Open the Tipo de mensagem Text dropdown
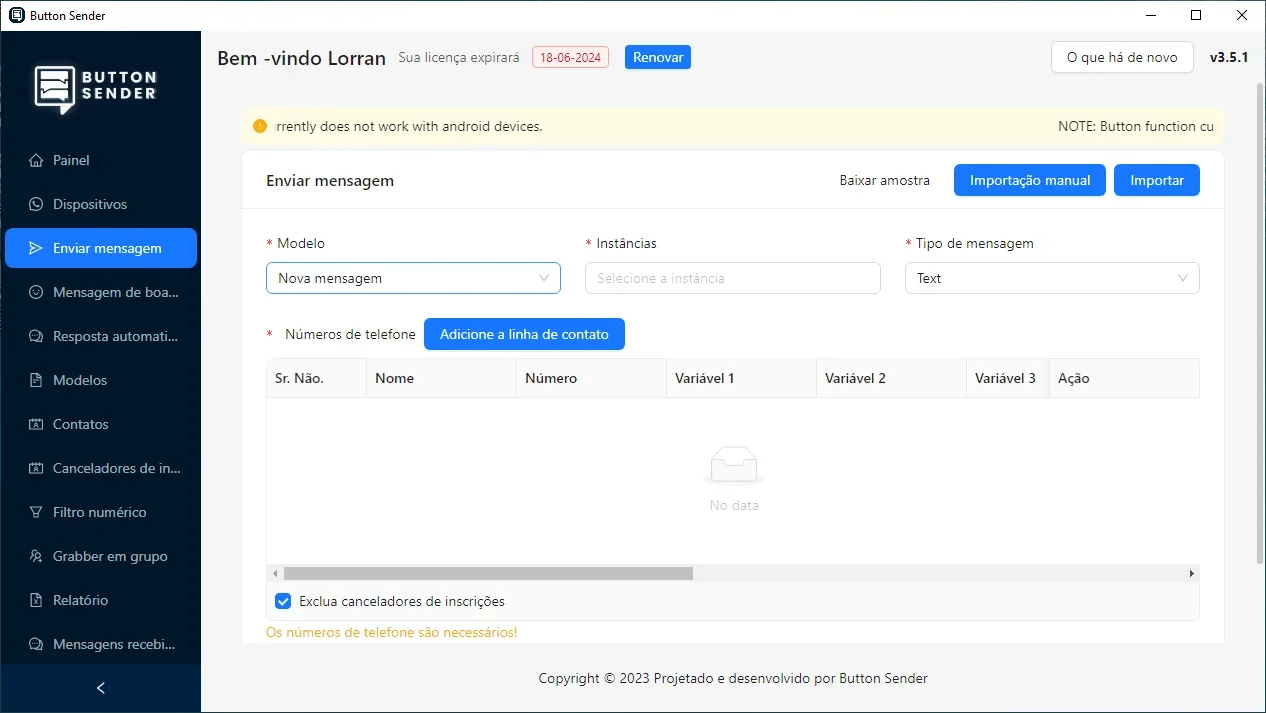This screenshot has height=713, width=1266. [x=1052, y=278]
